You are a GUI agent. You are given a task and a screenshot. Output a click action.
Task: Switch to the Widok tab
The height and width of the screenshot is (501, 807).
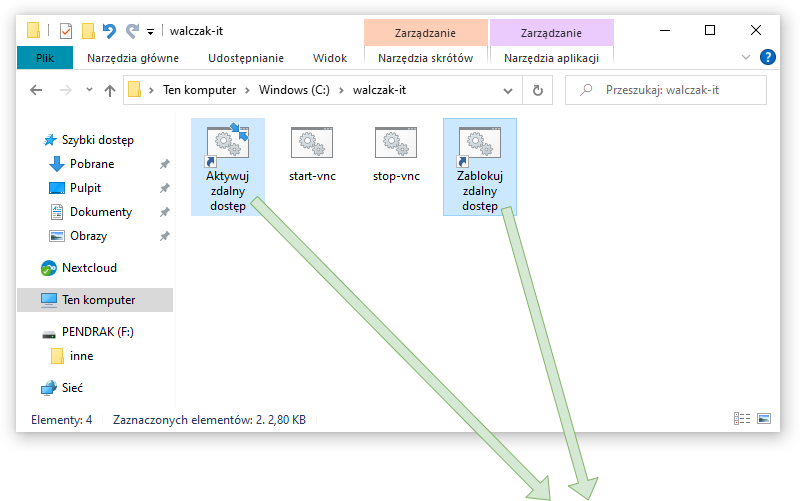pos(330,58)
